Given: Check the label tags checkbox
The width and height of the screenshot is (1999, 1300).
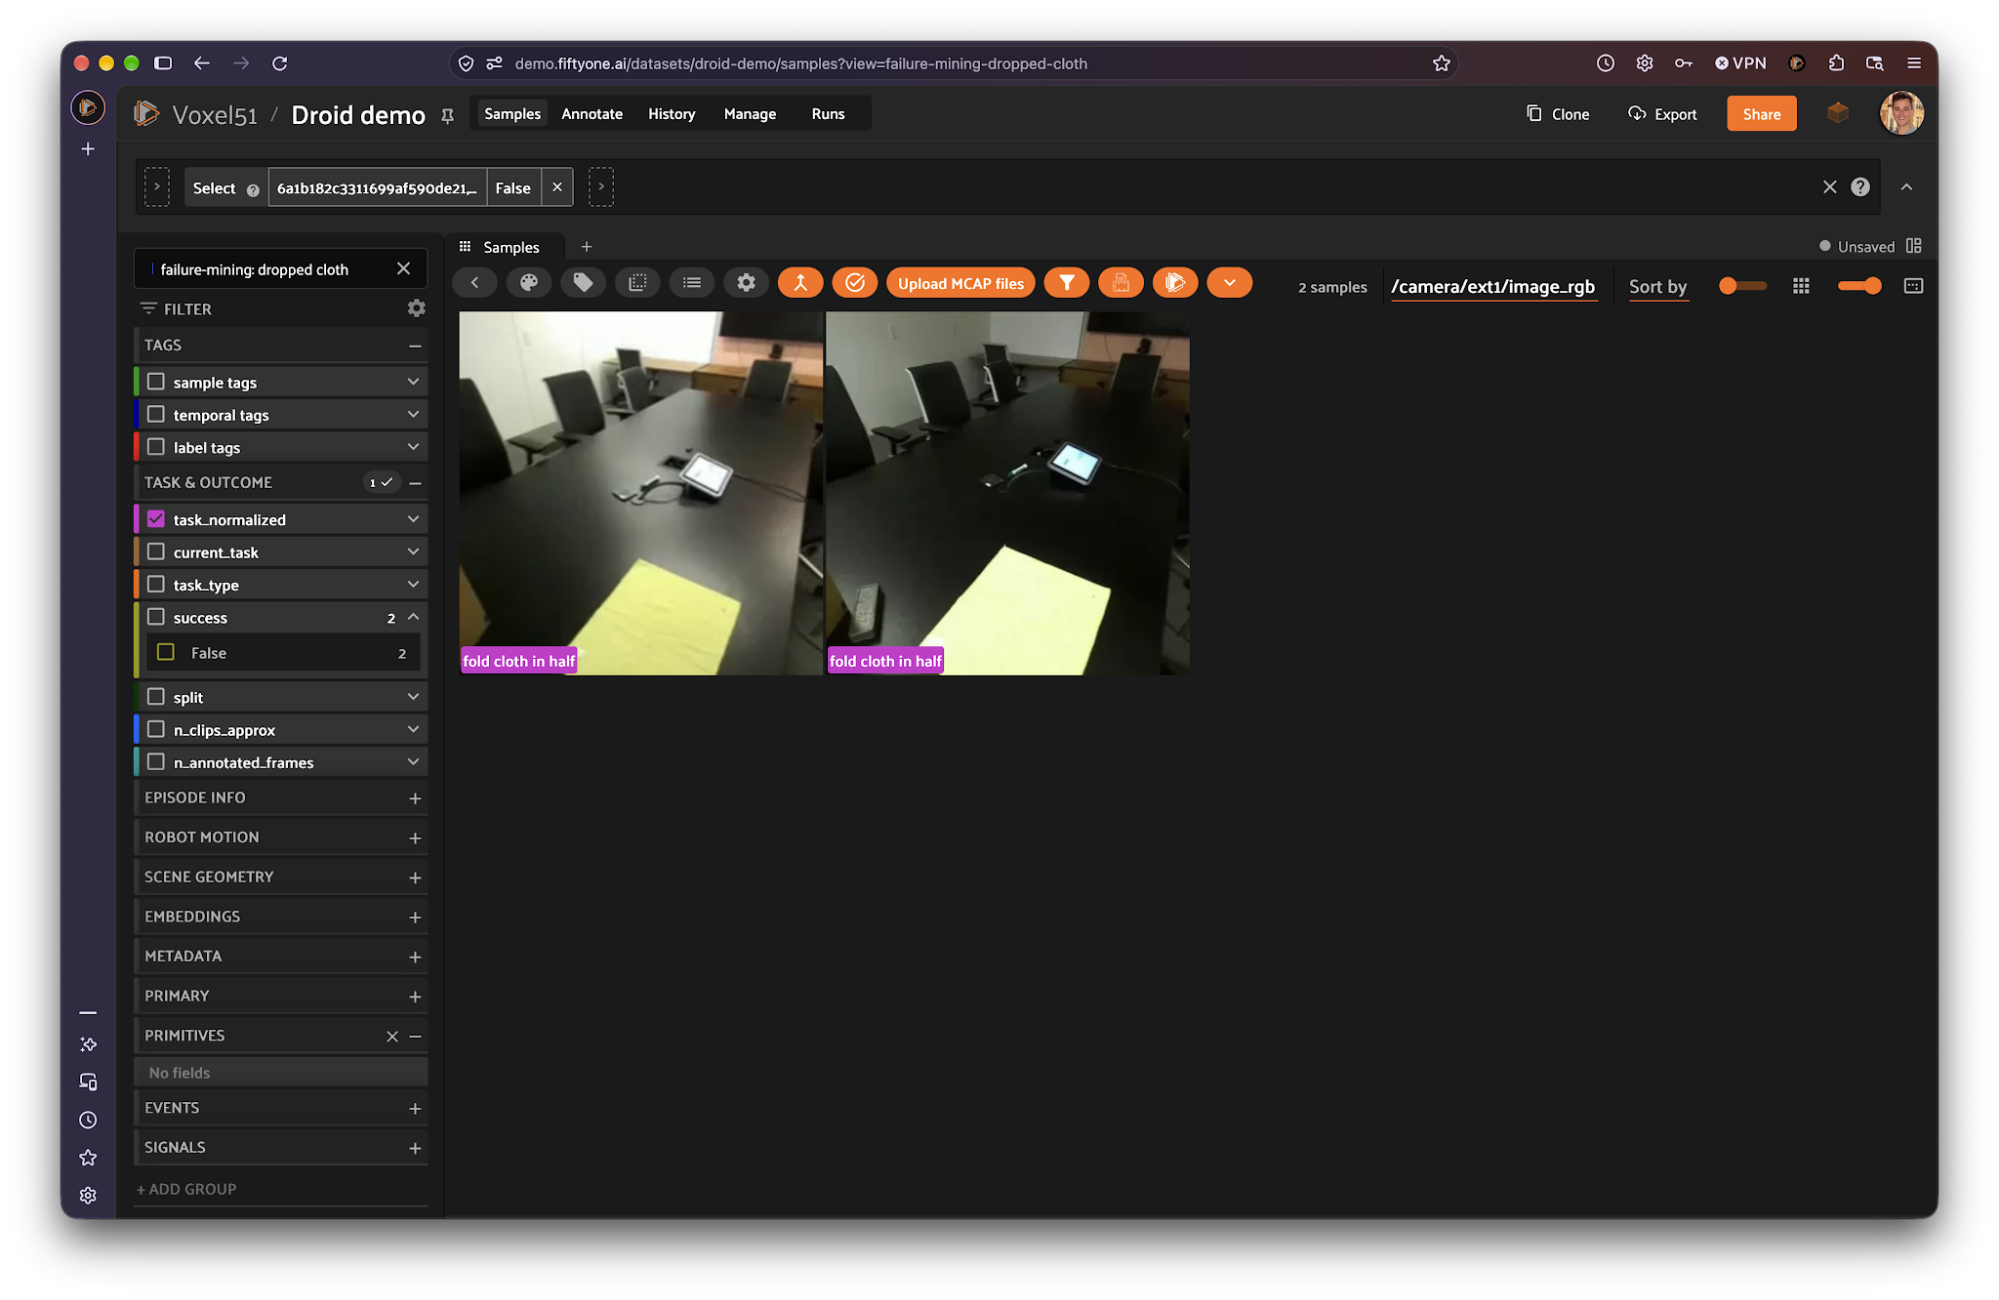Looking at the screenshot, I should pyautogui.click(x=156, y=447).
